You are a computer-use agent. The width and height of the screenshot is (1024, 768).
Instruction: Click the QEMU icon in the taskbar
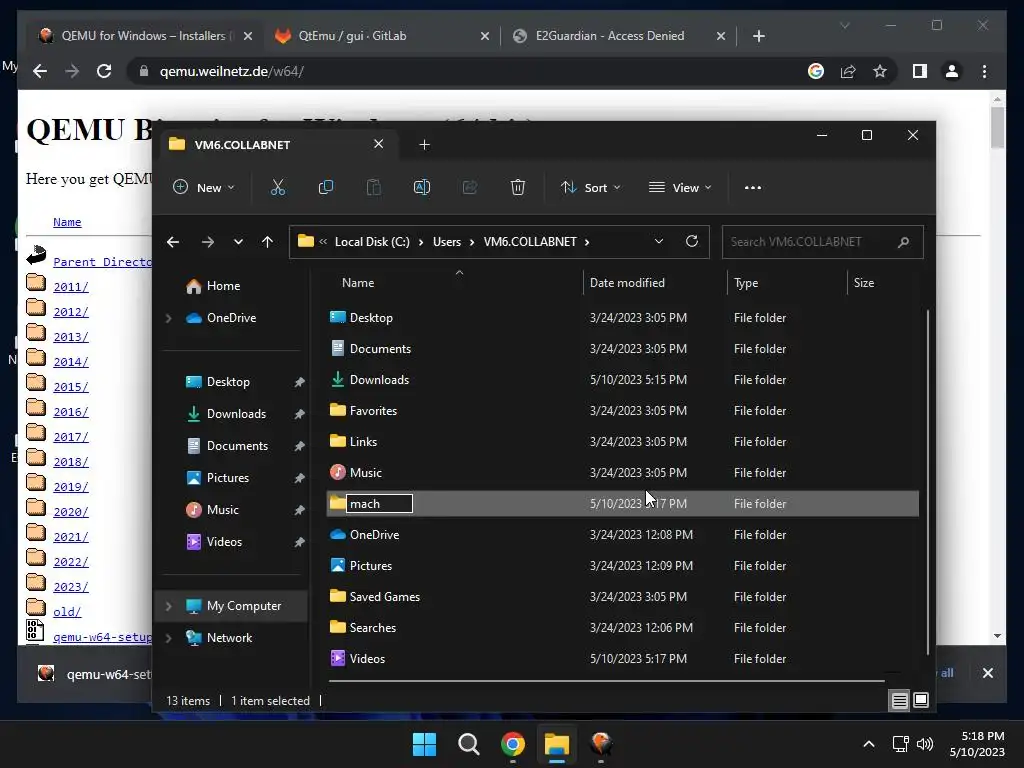[601, 744]
